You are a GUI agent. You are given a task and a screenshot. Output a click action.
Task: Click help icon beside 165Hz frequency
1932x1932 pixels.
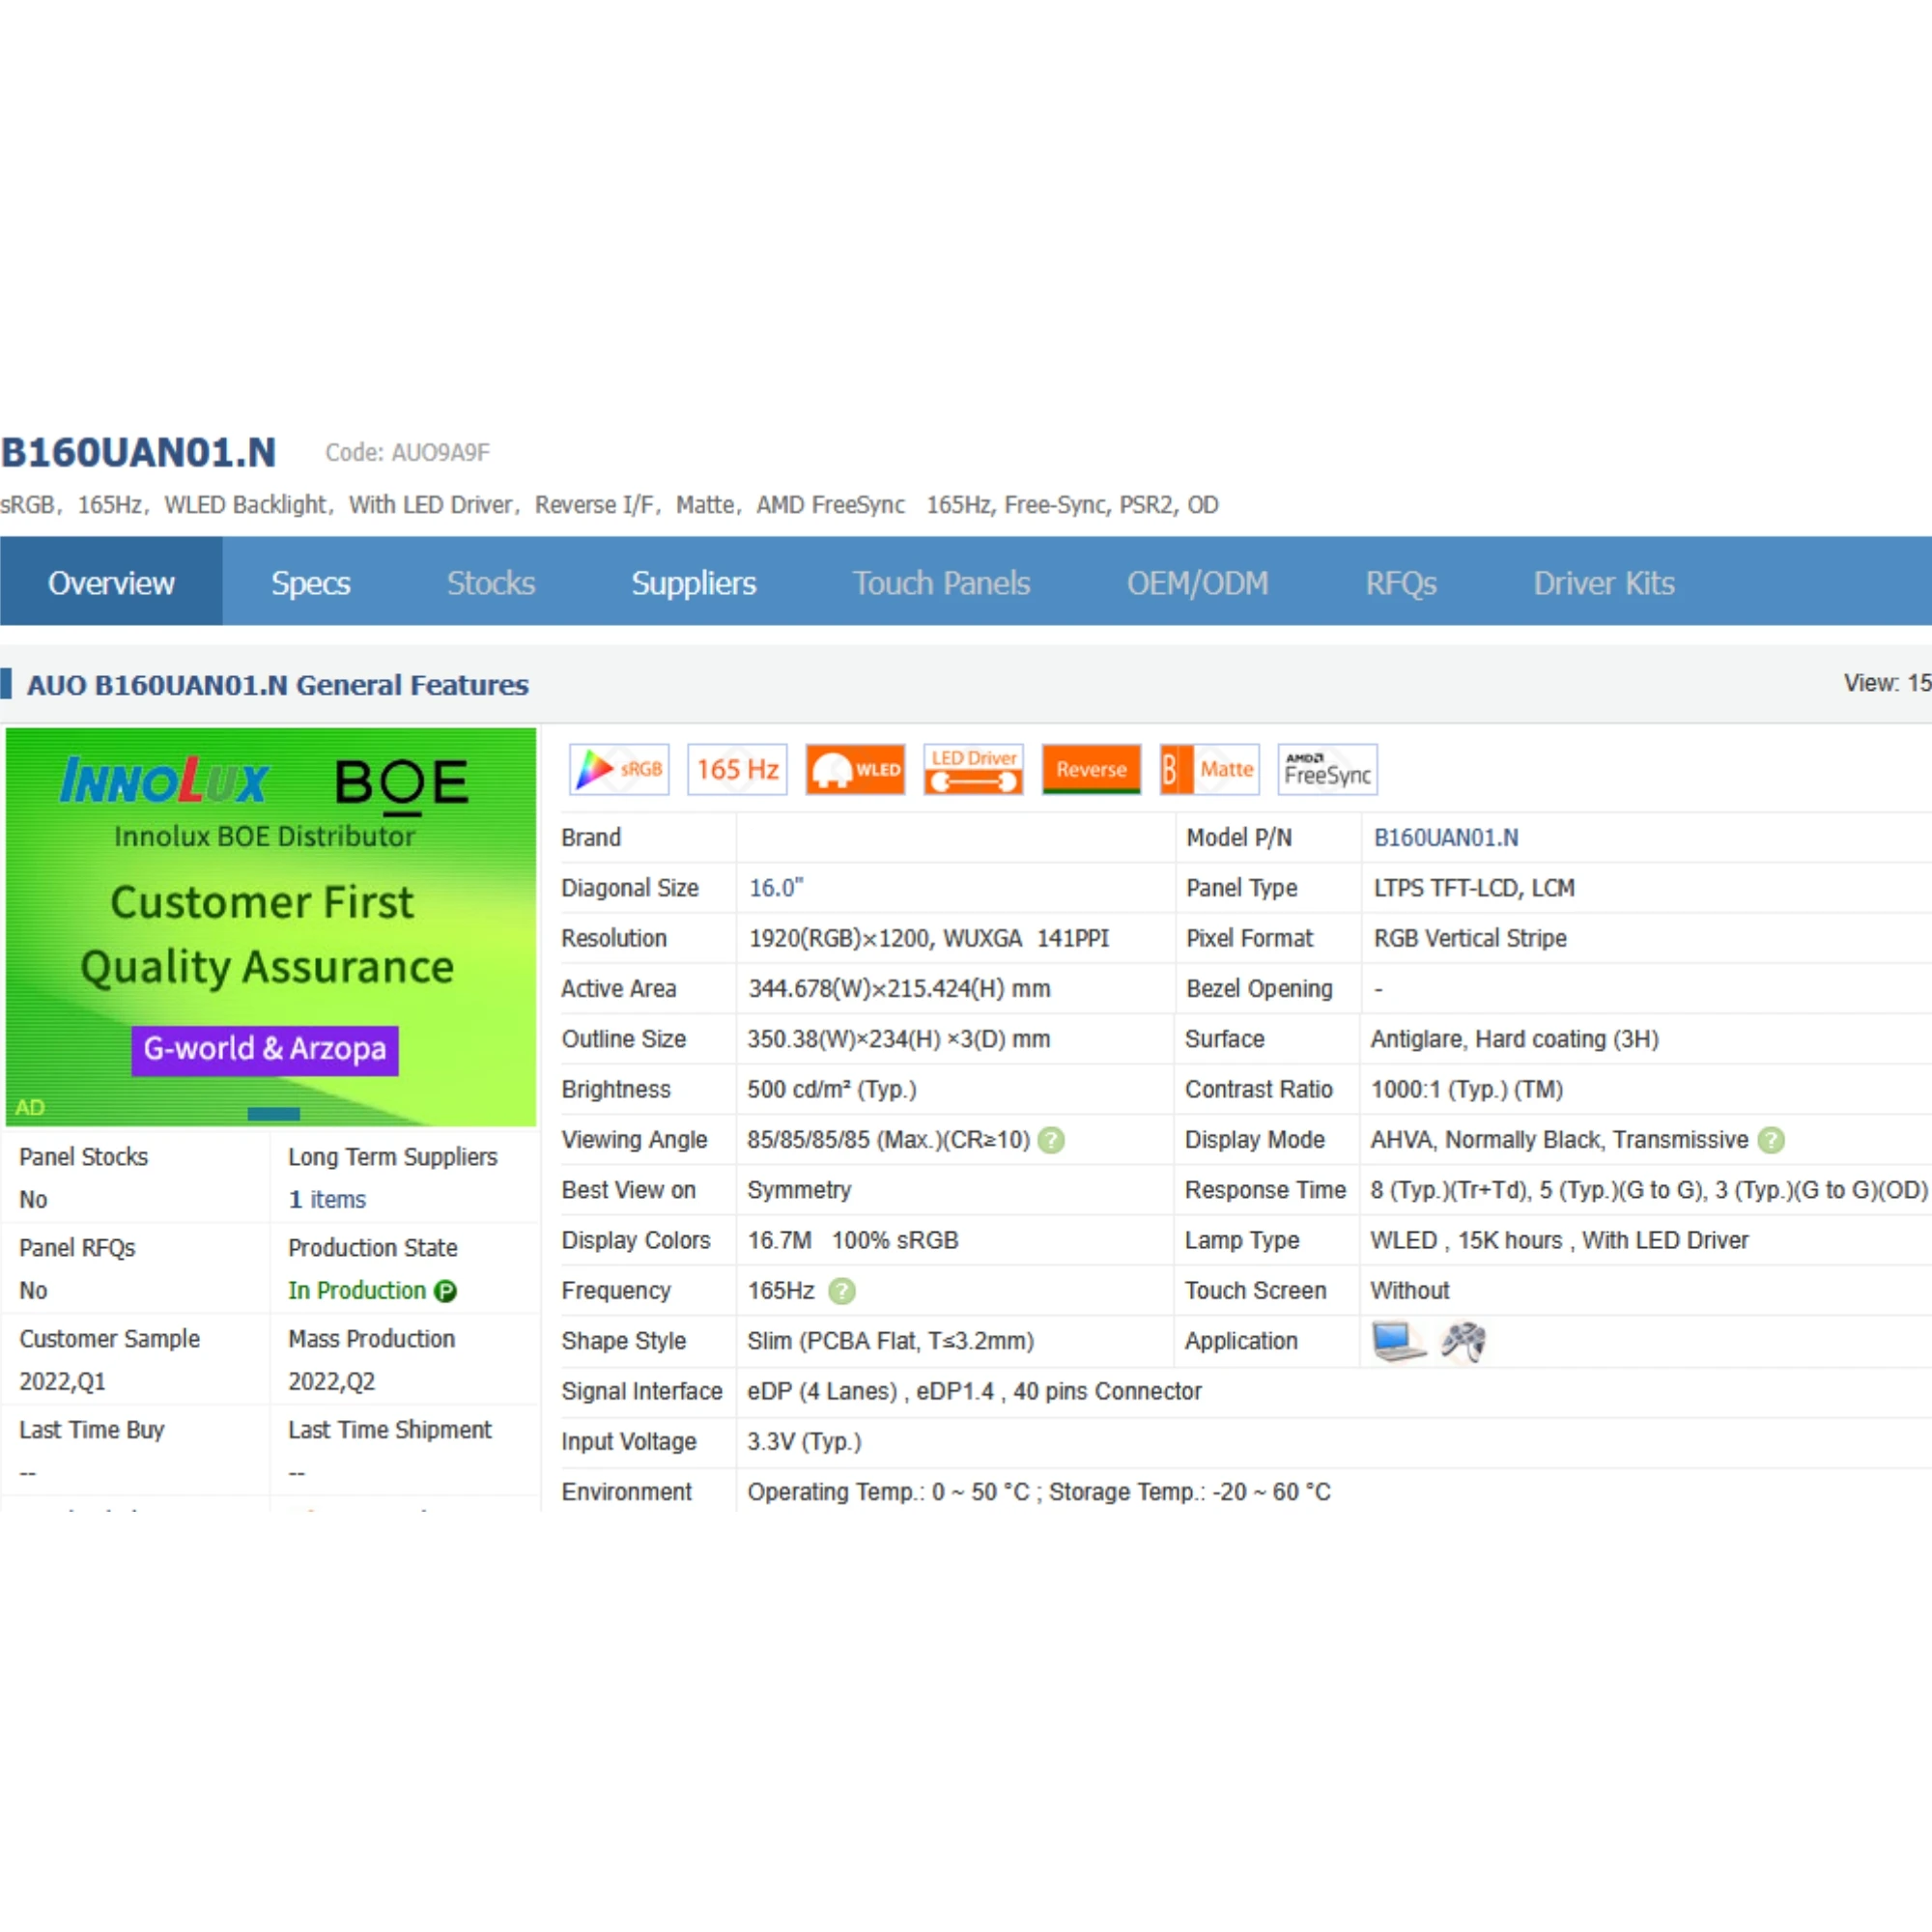[842, 1291]
